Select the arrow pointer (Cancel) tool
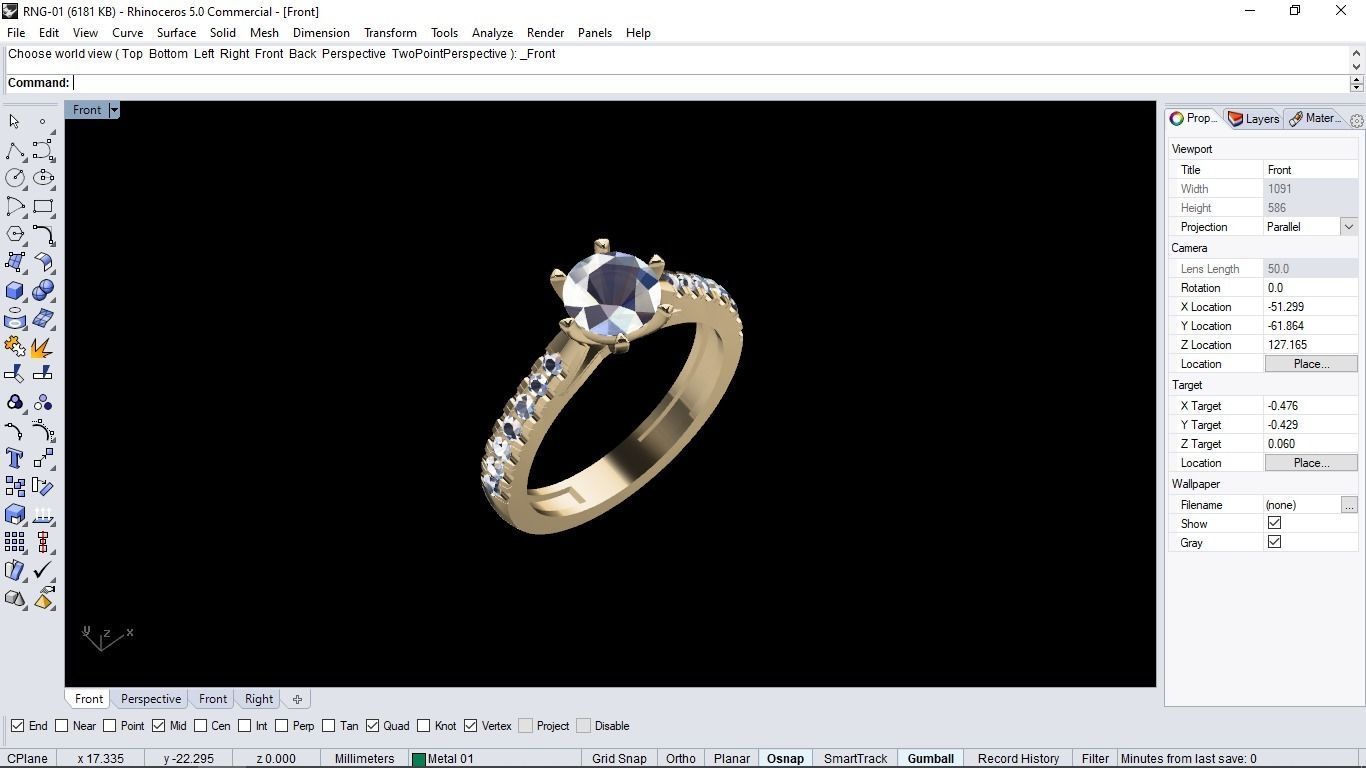The height and width of the screenshot is (768, 1366). click(x=14, y=121)
